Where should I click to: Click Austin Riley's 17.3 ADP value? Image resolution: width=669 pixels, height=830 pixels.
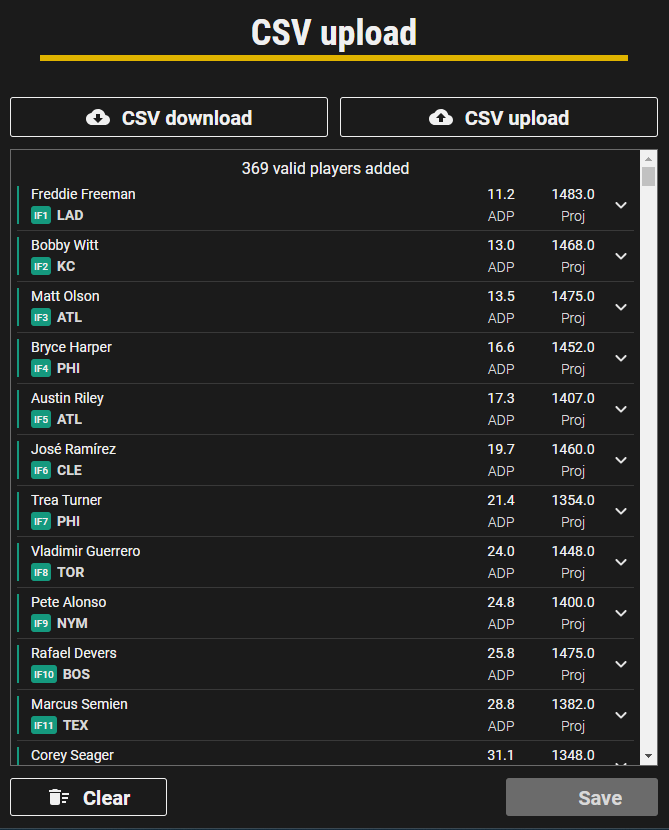(501, 398)
